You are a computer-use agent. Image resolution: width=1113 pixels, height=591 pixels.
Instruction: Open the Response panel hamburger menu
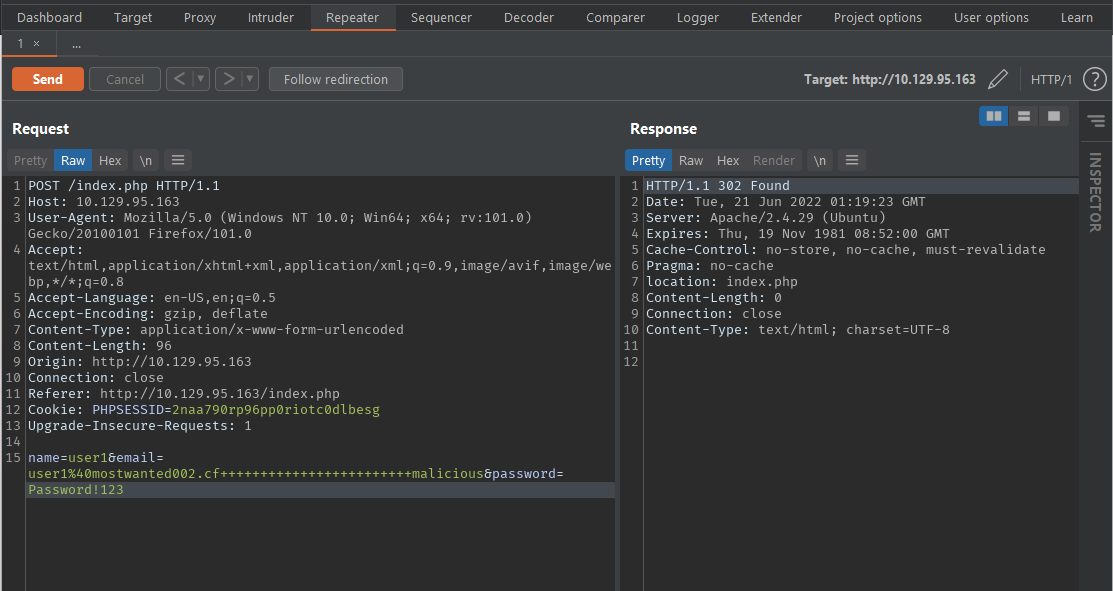tap(851, 160)
